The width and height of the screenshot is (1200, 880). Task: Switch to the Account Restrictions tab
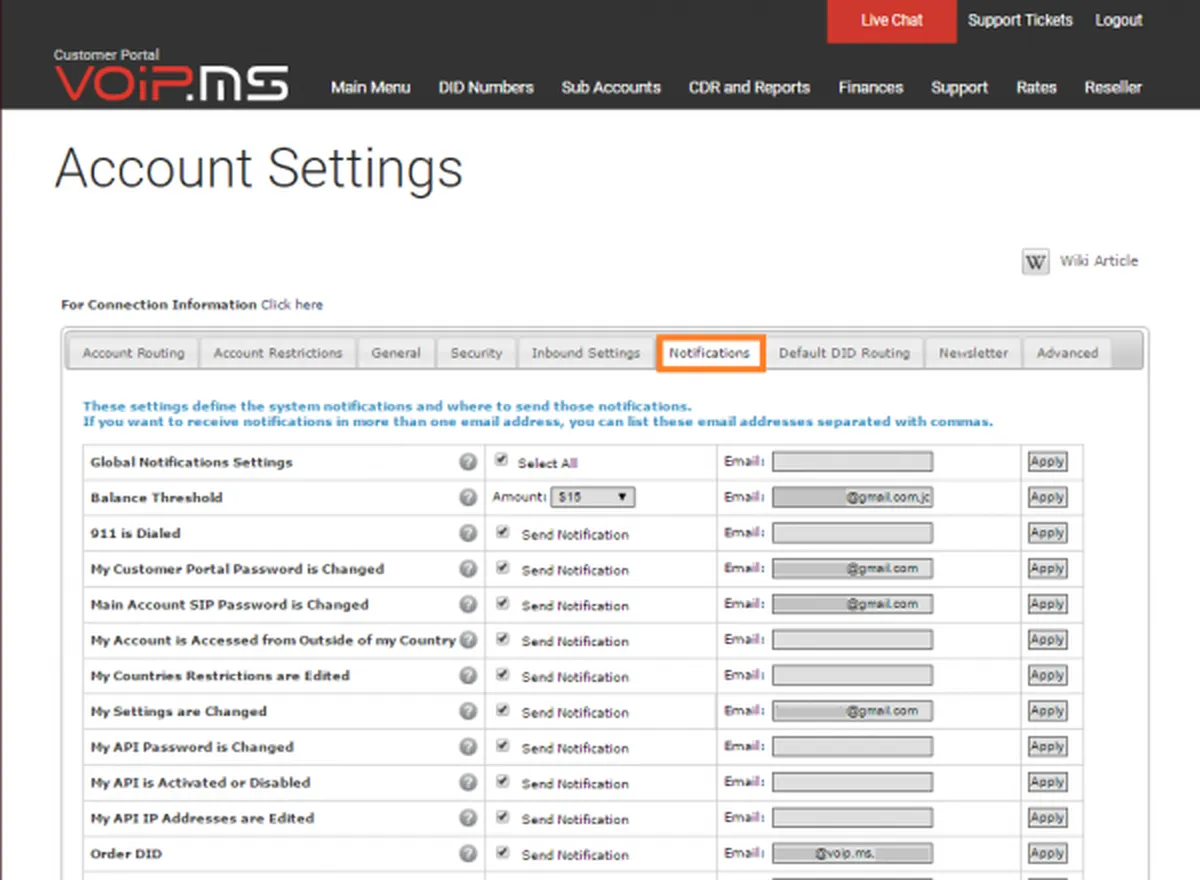[x=278, y=353]
